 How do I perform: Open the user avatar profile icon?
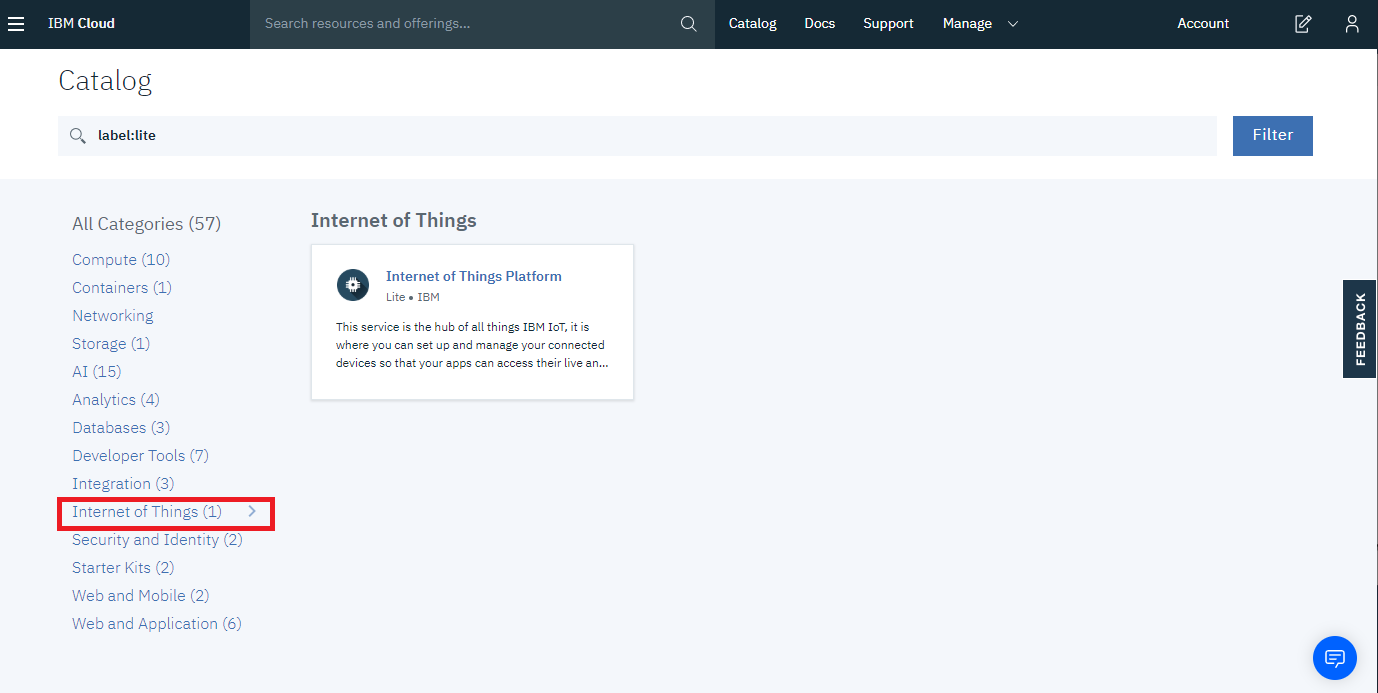(x=1352, y=23)
